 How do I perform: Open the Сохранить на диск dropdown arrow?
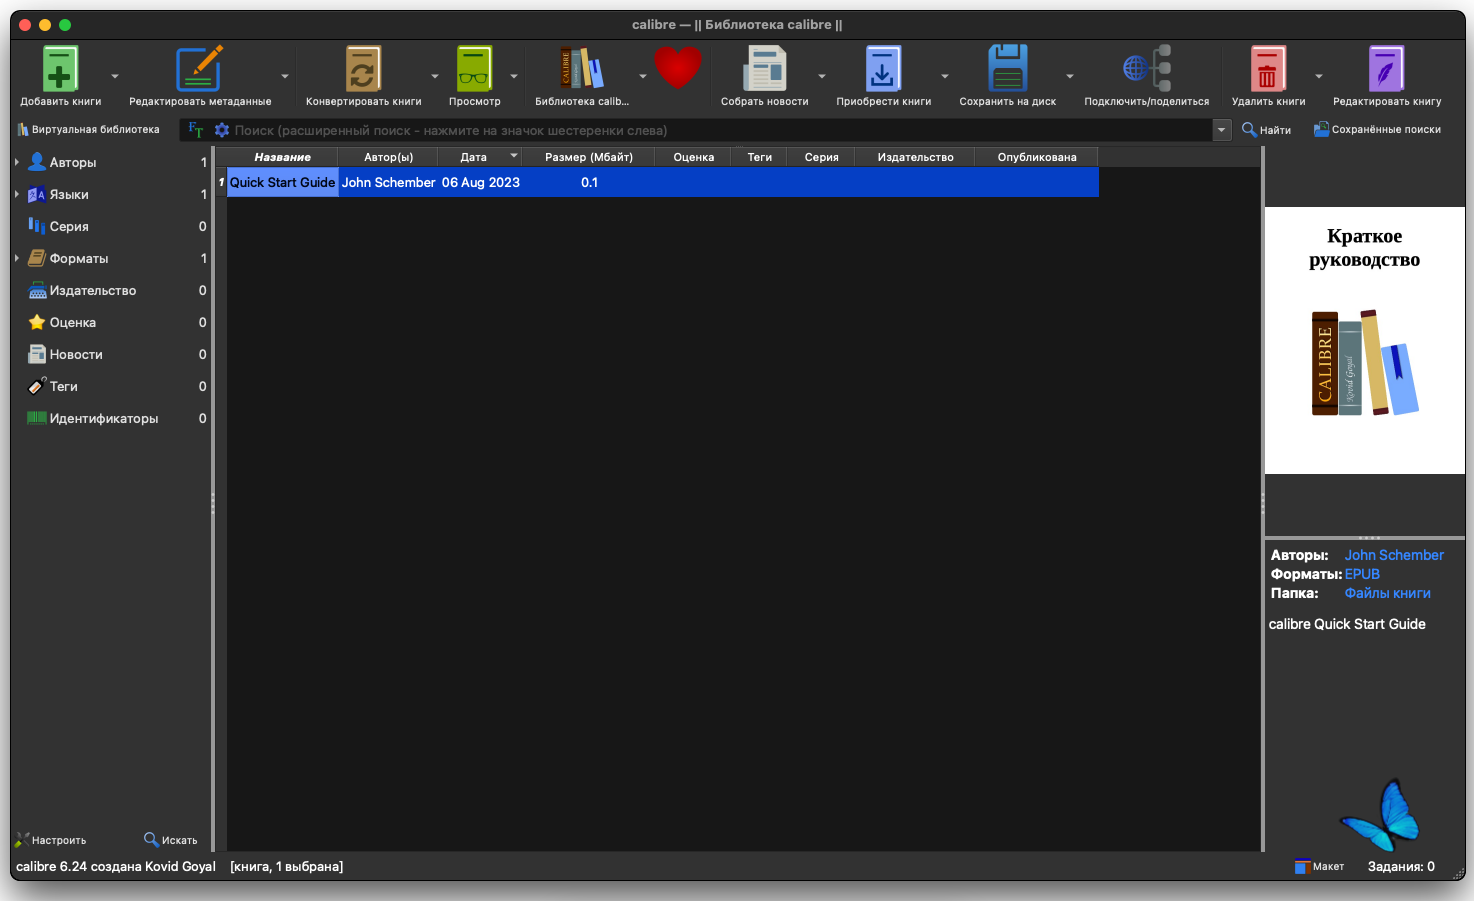(x=1070, y=76)
